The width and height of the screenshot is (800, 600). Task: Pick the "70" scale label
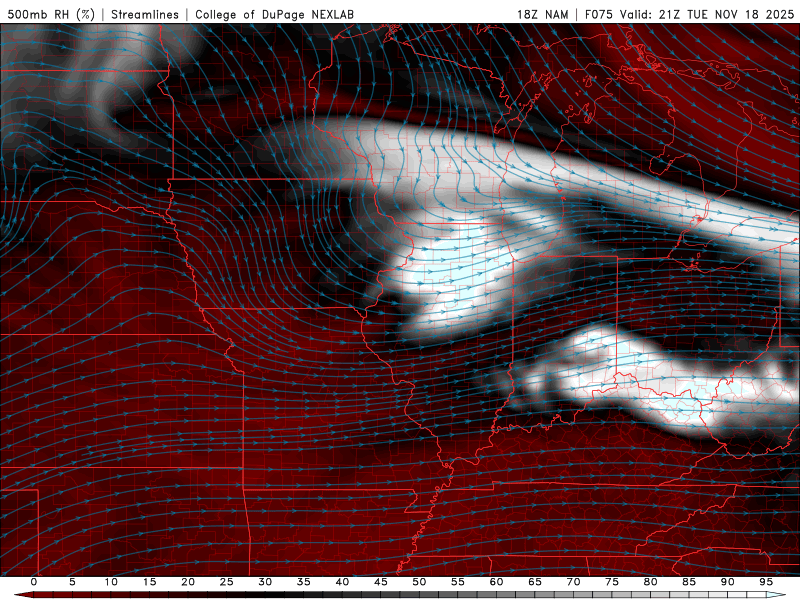point(573,582)
